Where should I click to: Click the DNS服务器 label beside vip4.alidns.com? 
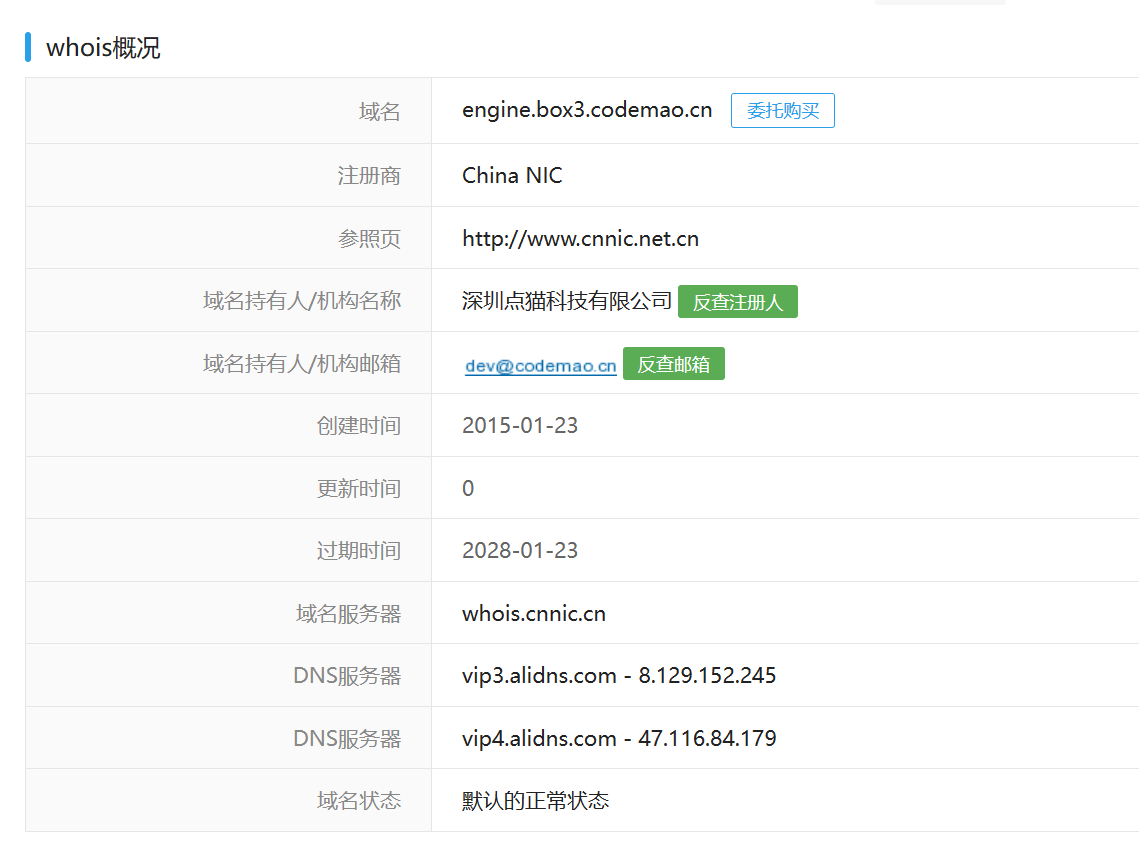(347, 739)
